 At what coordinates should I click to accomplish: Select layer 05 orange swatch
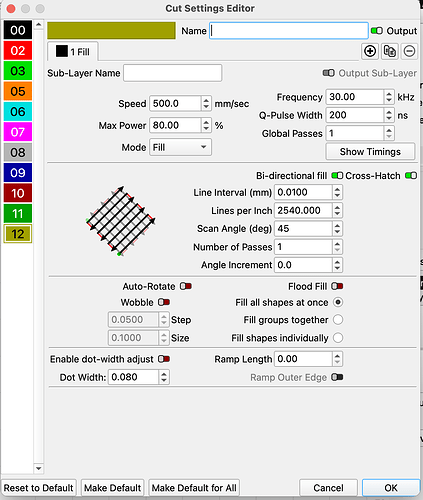(18, 91)
